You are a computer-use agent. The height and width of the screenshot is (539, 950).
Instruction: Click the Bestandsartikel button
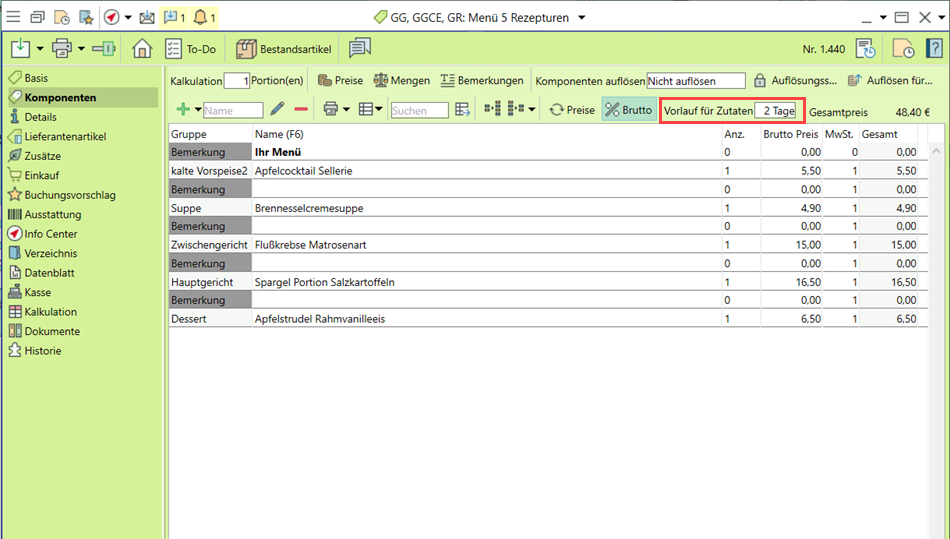(286, 48)
